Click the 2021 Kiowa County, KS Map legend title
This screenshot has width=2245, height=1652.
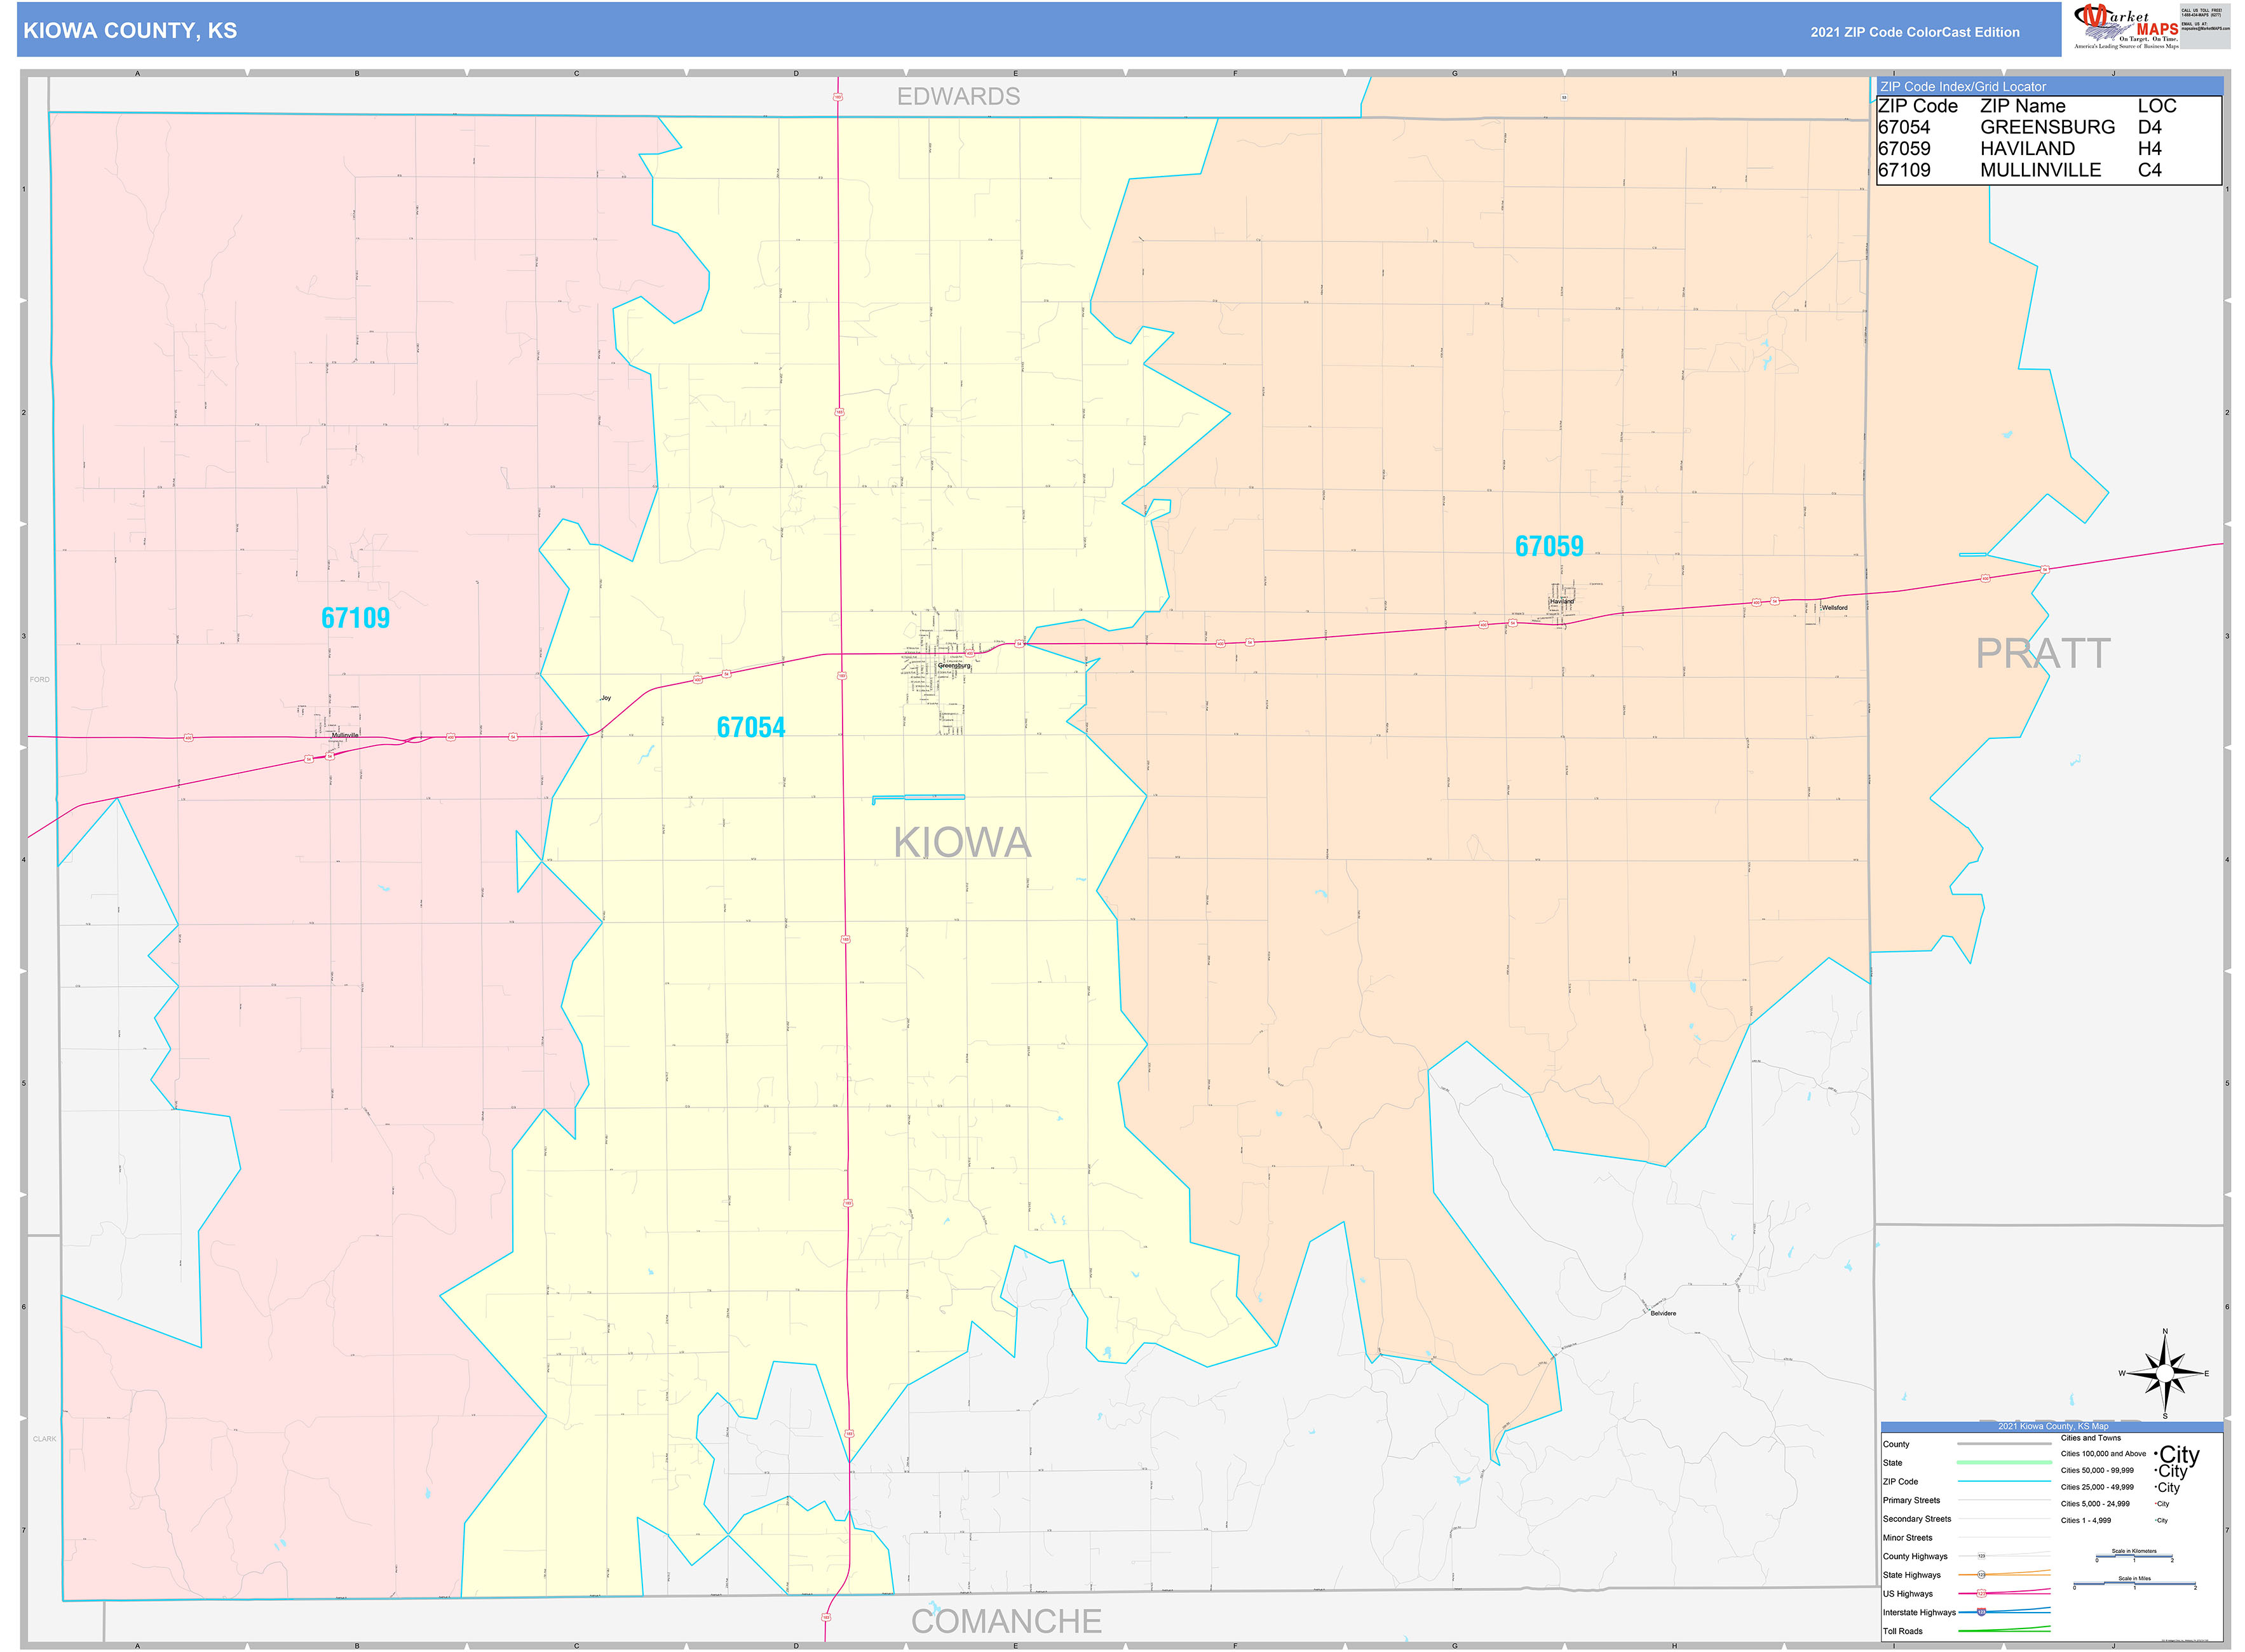coord(2054,1427)
